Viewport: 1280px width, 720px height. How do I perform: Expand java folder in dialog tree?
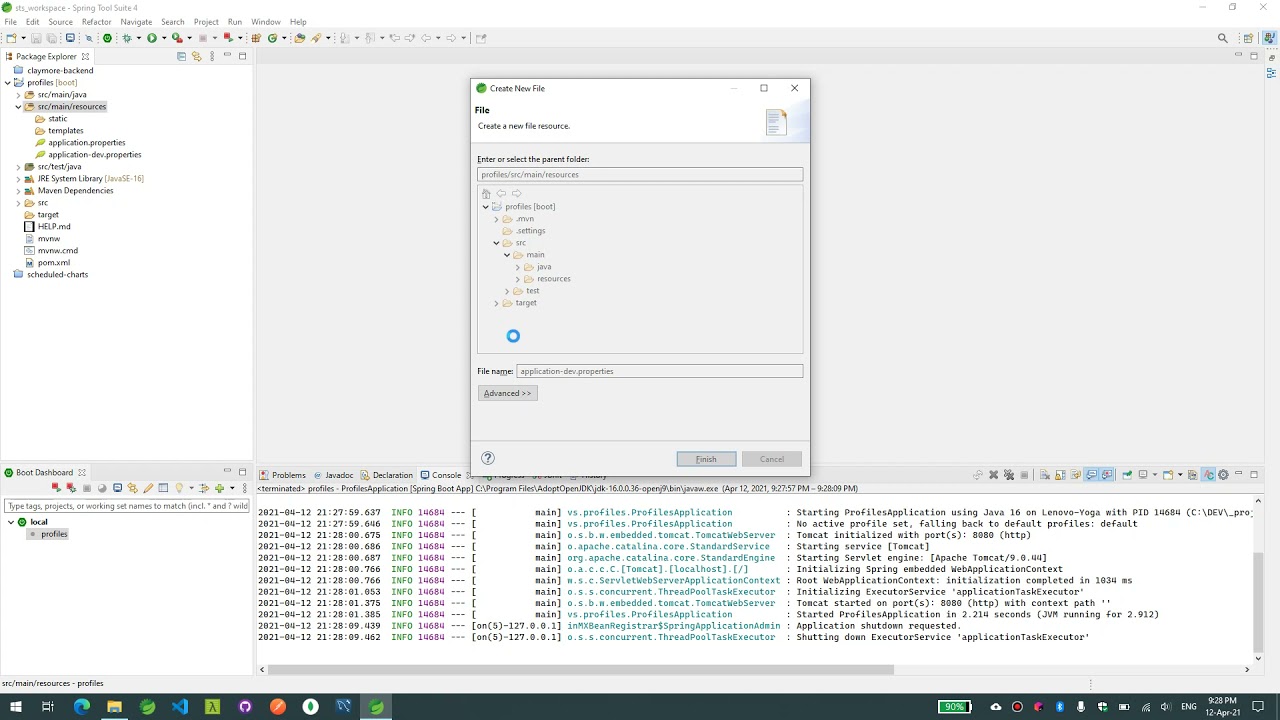coord(517,267)
